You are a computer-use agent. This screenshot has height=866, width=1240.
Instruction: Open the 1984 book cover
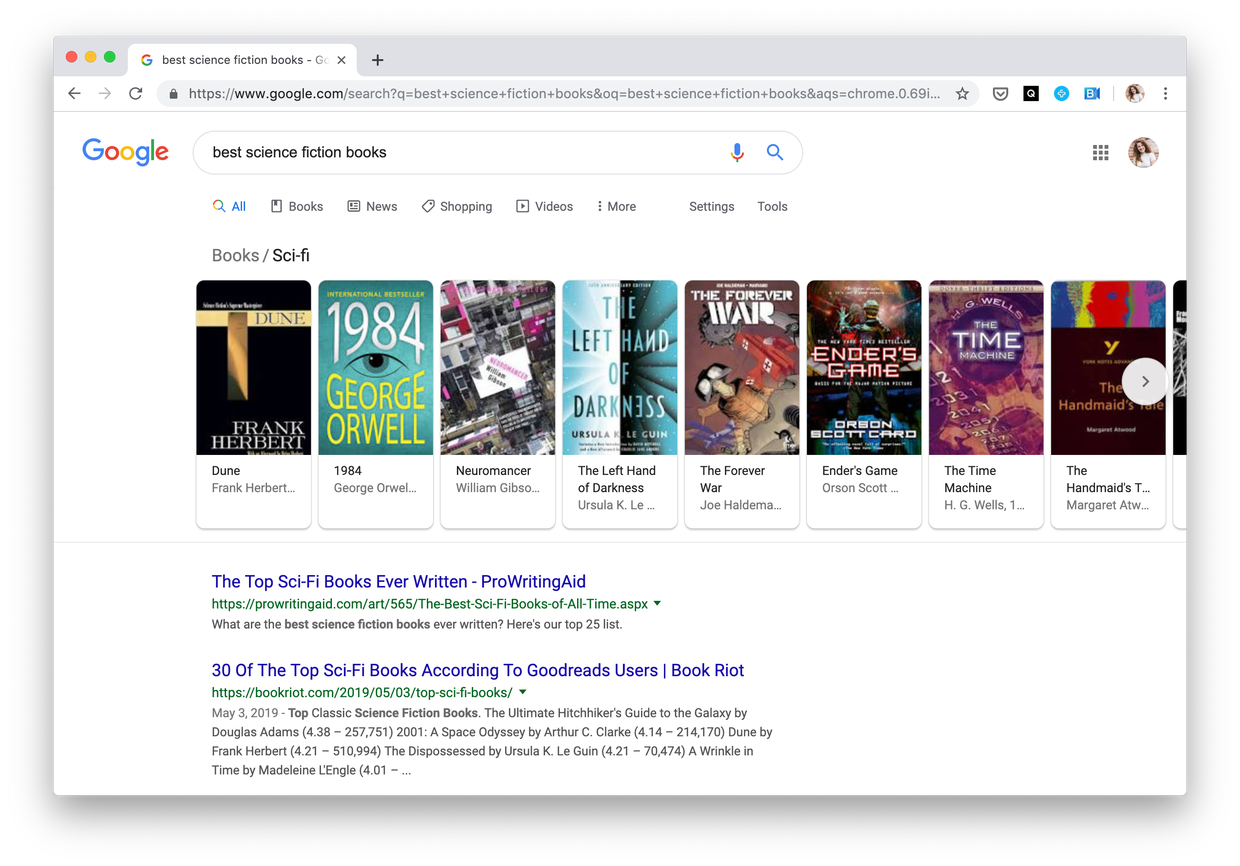coord(376,368)
